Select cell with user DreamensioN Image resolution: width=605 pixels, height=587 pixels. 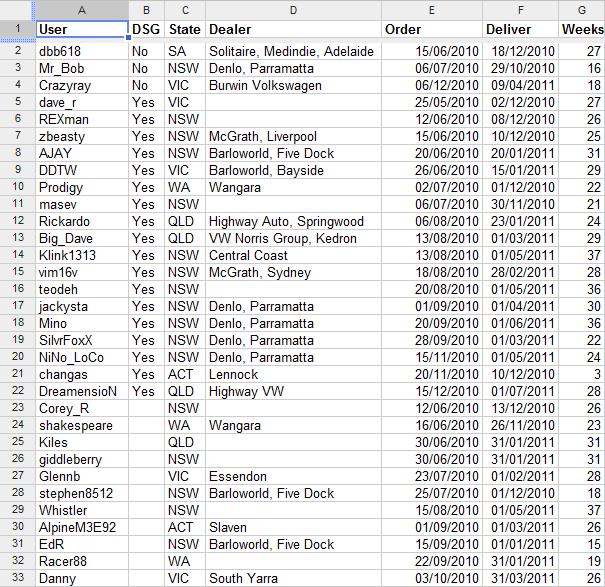[82, 391]
